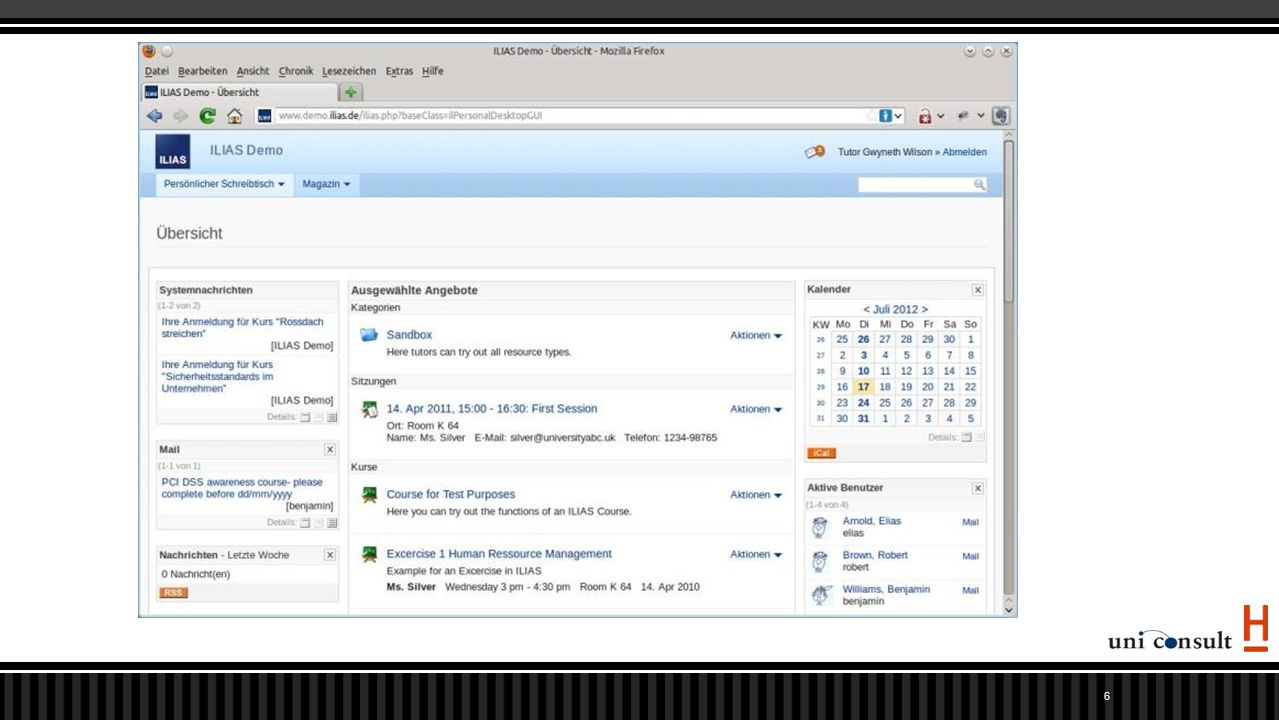The image size is (1279, 720).
Task: Click the Sandbox folder icon
Action: [x=369, y=335]
